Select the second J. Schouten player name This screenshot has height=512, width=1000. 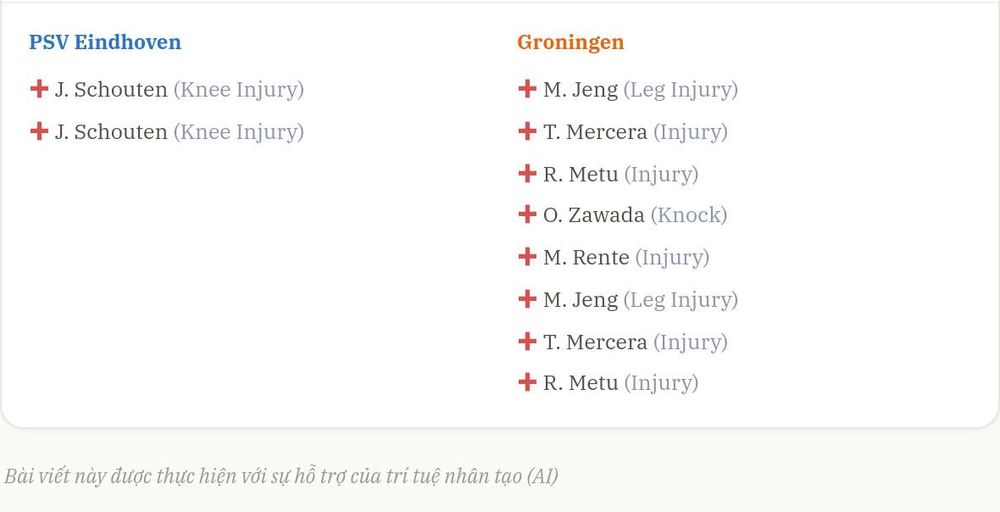coord(111,132)
